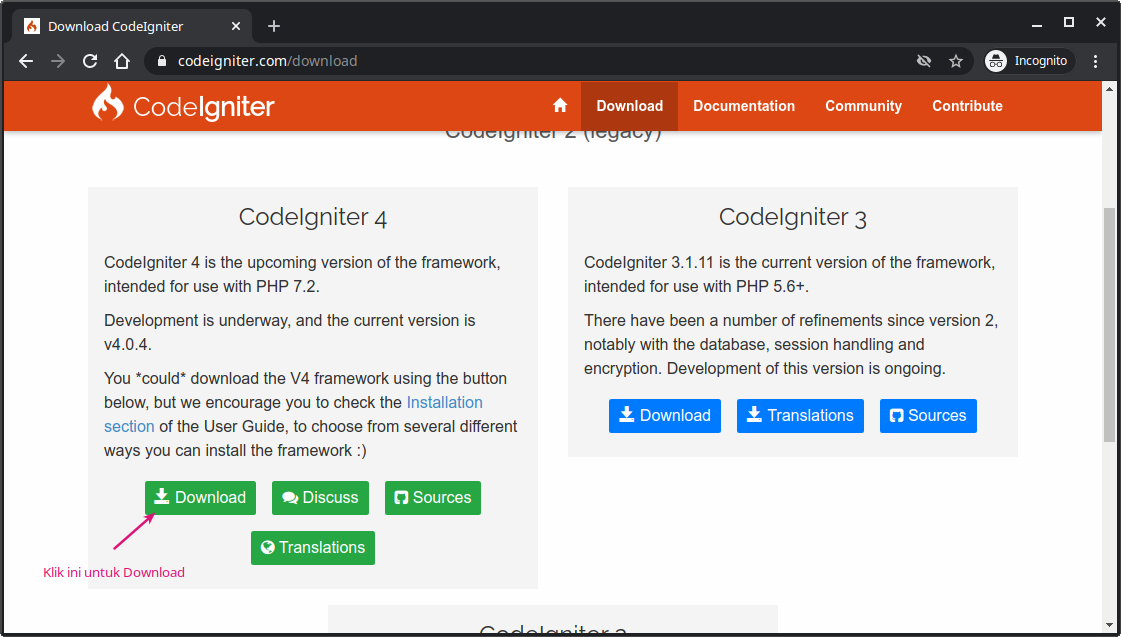The height and width of the screenshot is (637, 1121).
Task: Download CodeIgniter 3 with its Download button
Action: pos(664,415)
